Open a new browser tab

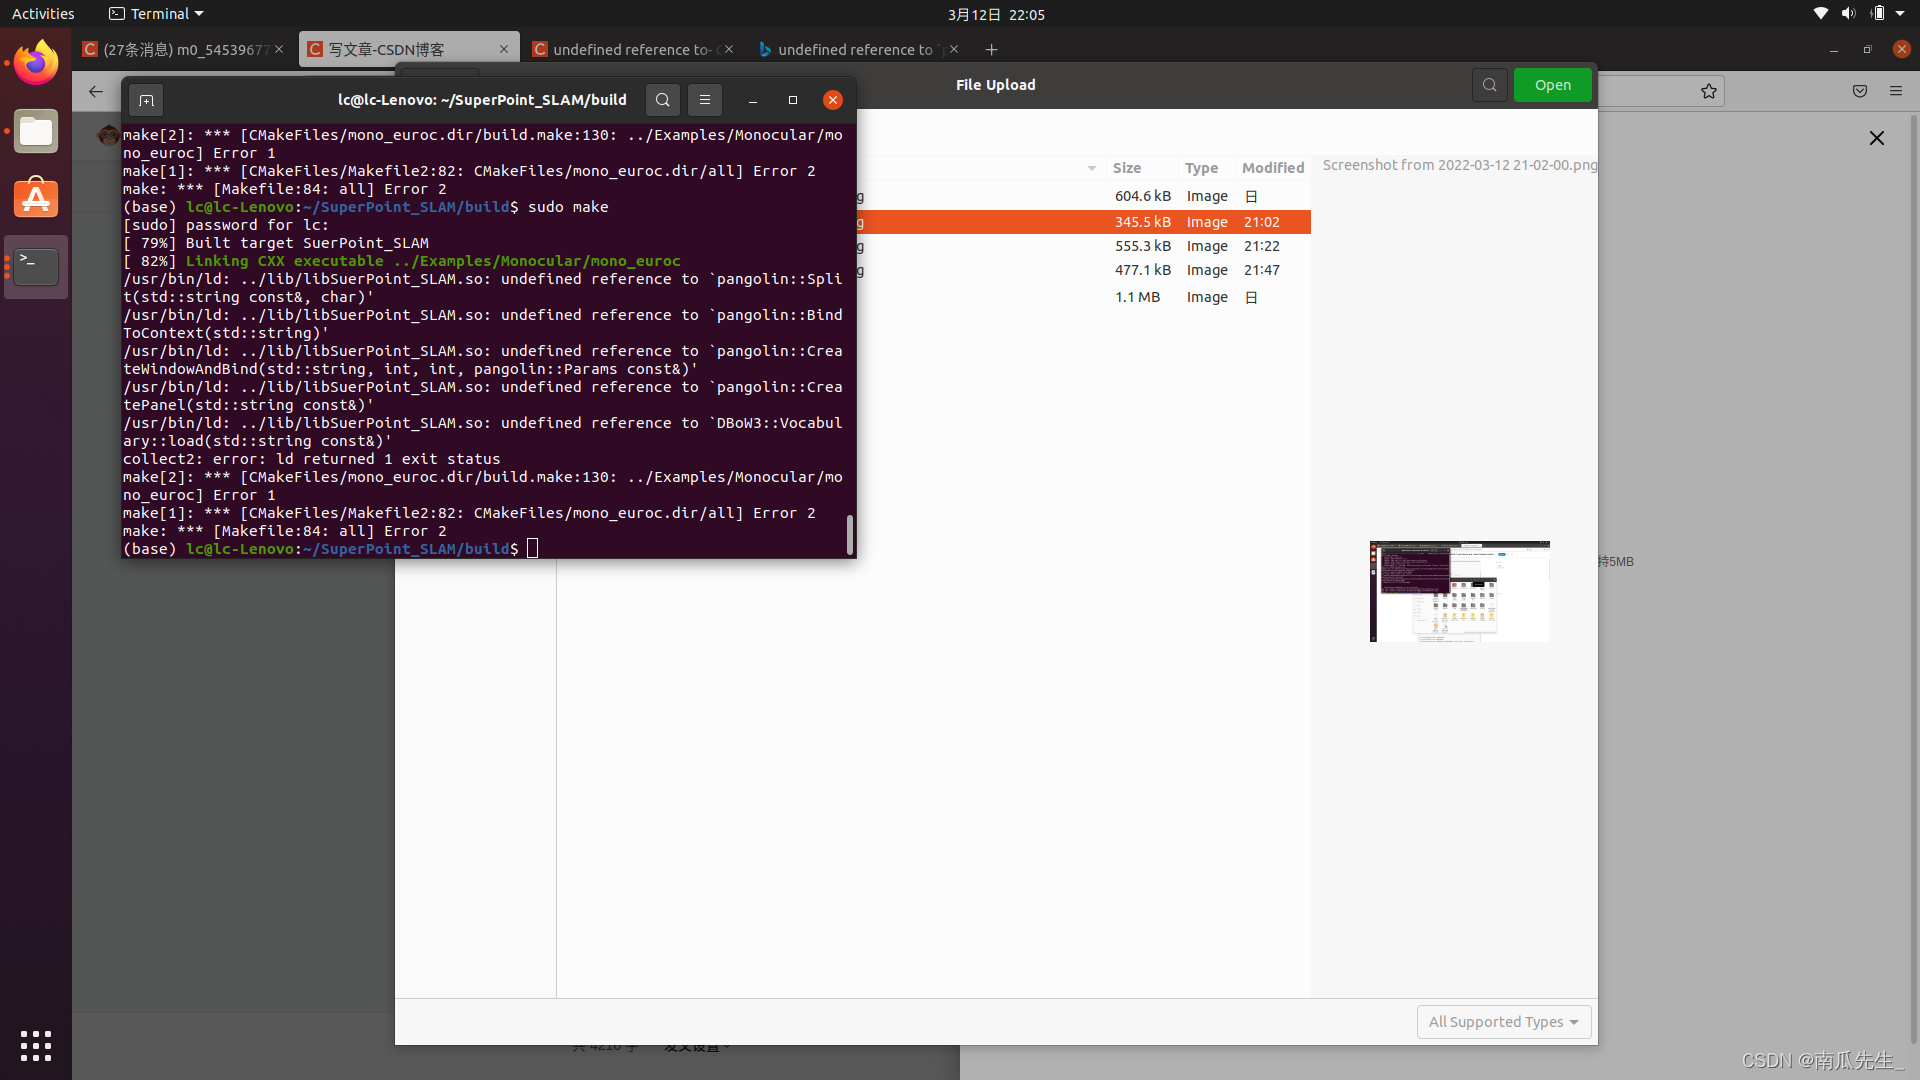click(x=991, y=49)
